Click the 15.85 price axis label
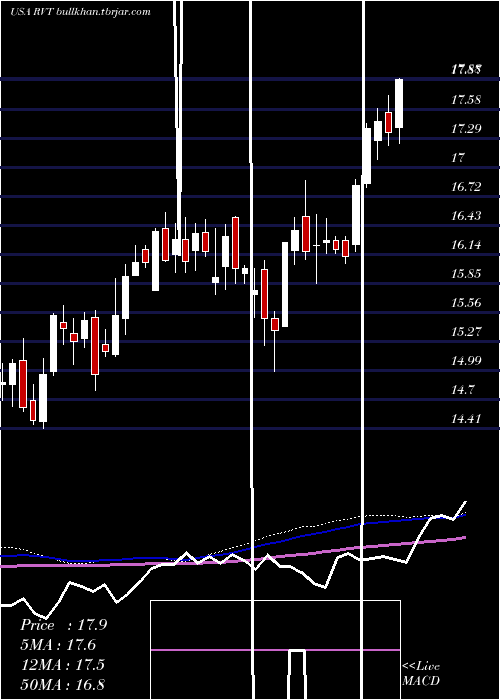500x700 pixels. point(466,274)
